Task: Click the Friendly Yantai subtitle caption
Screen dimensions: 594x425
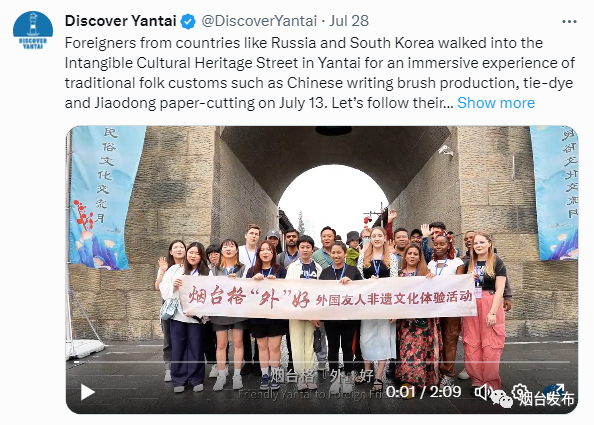Action: tap(313, 394)
